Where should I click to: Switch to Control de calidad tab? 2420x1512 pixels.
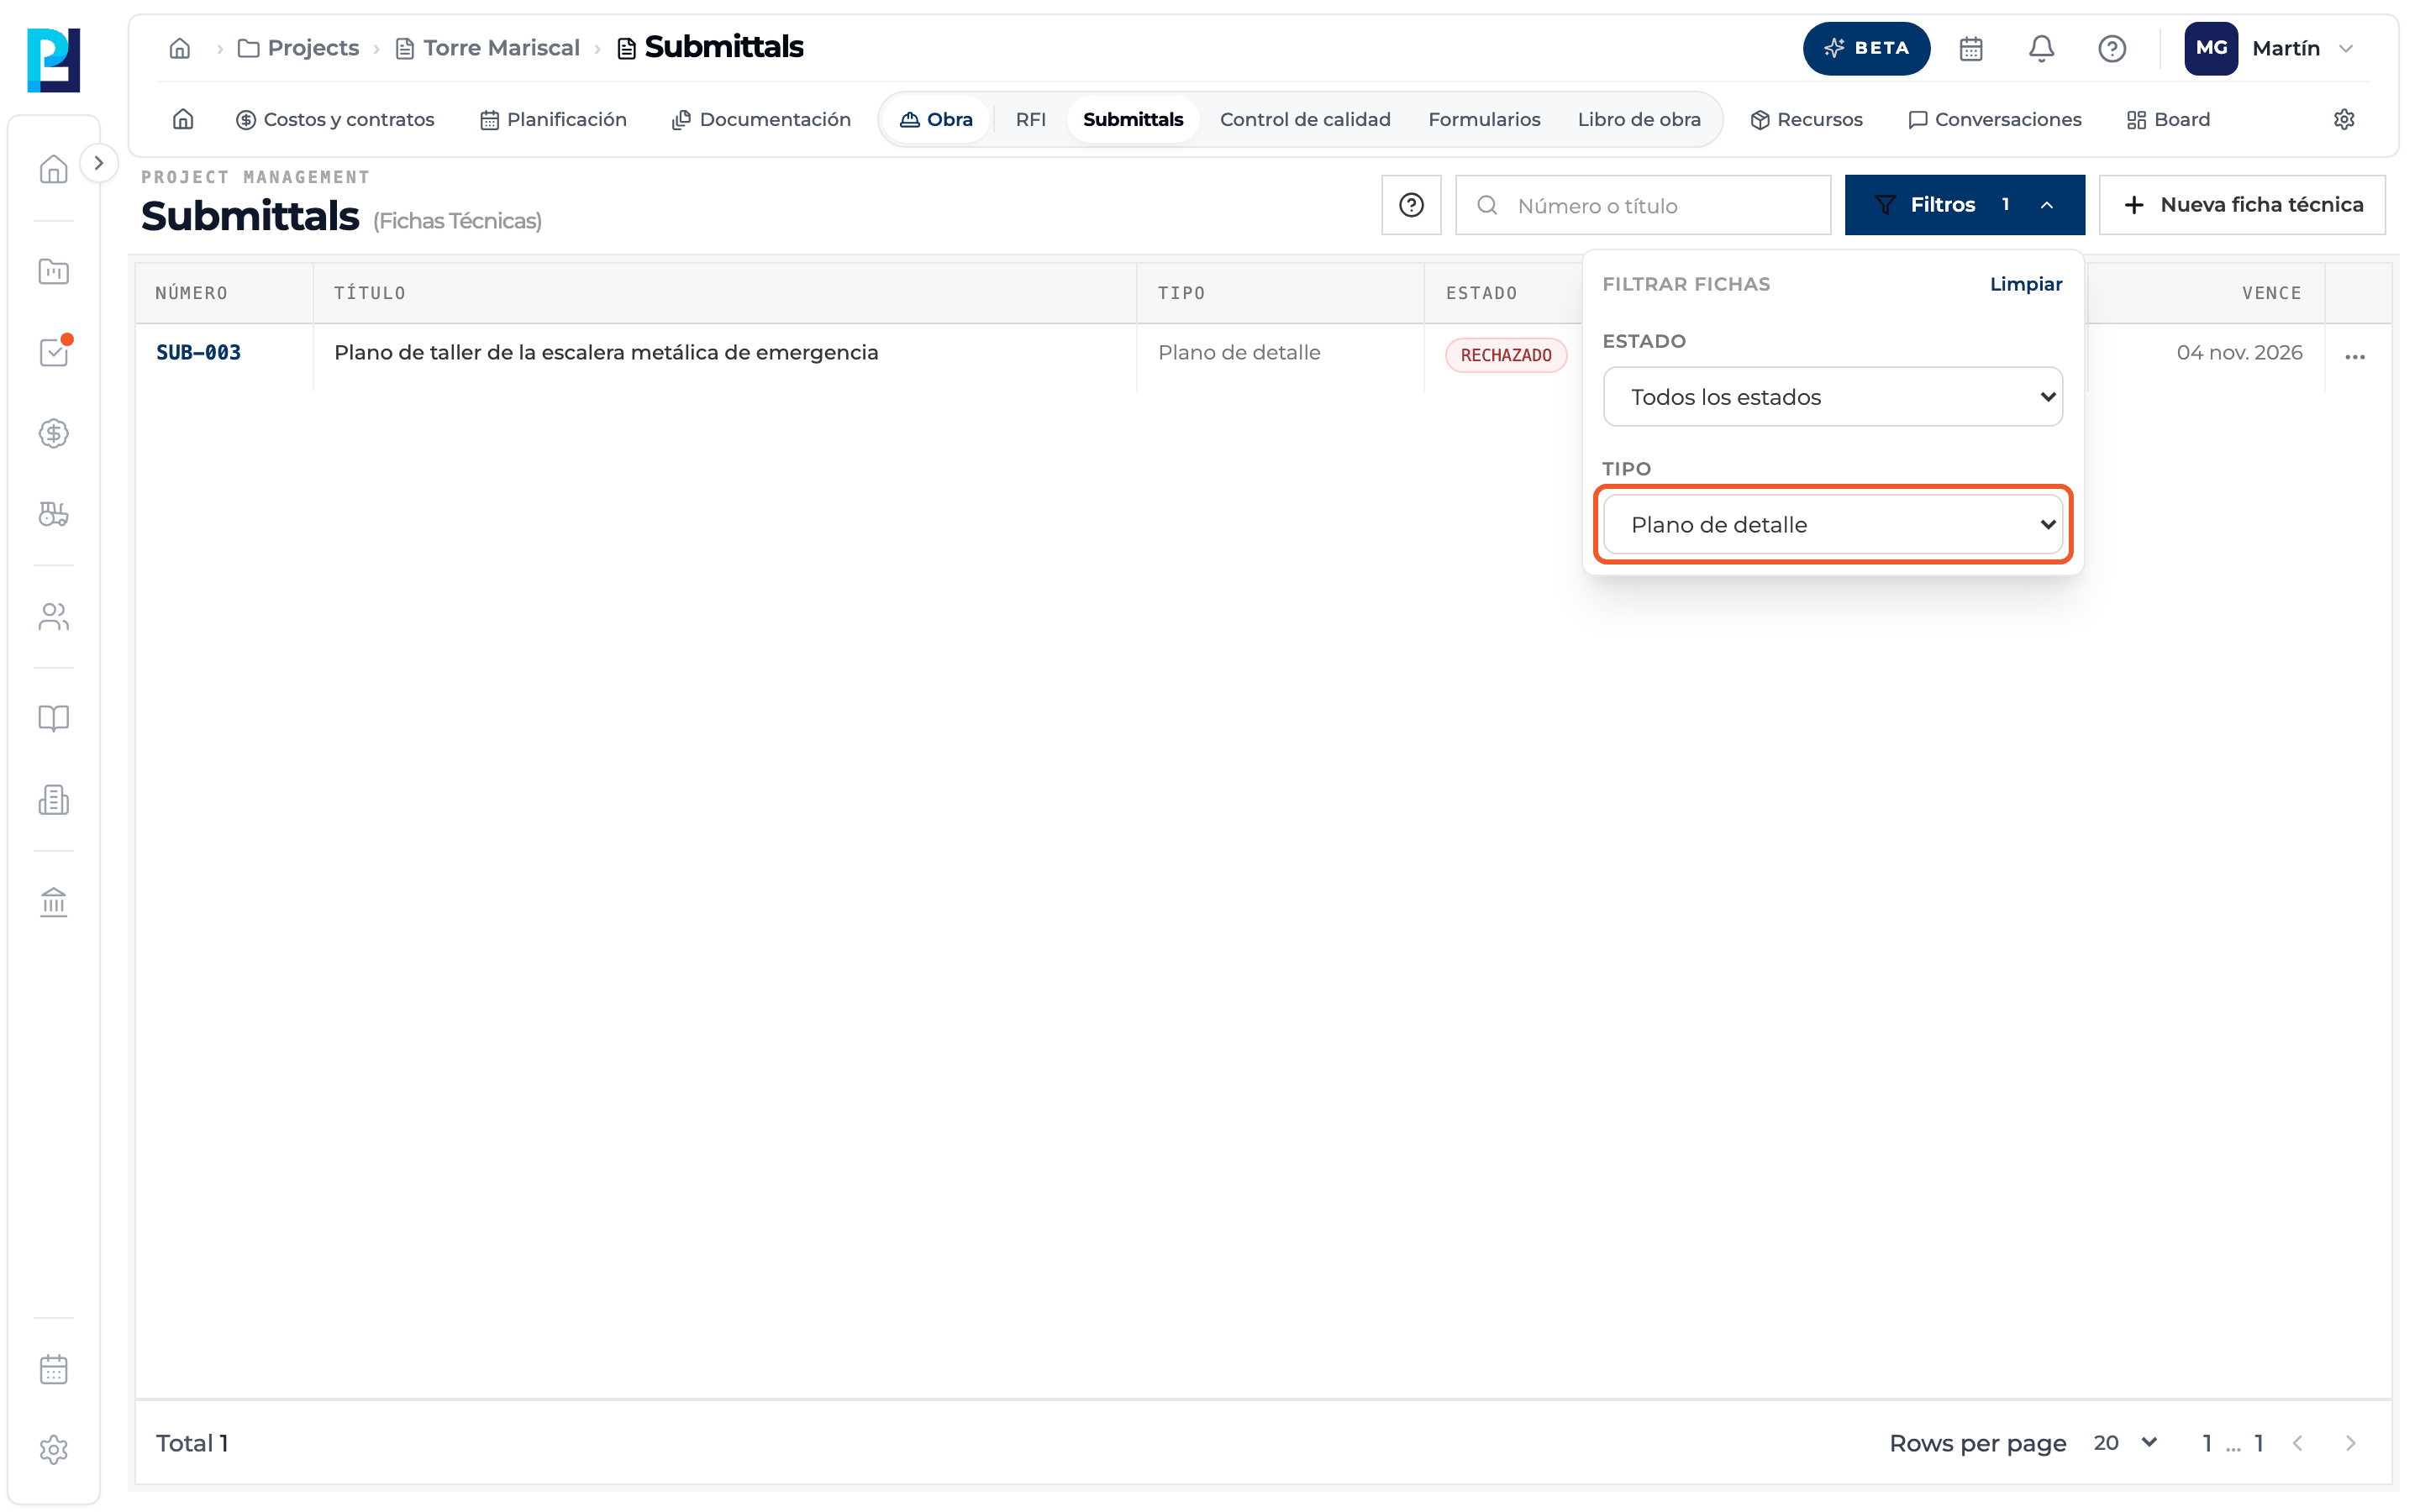(x=1304, y=119)
